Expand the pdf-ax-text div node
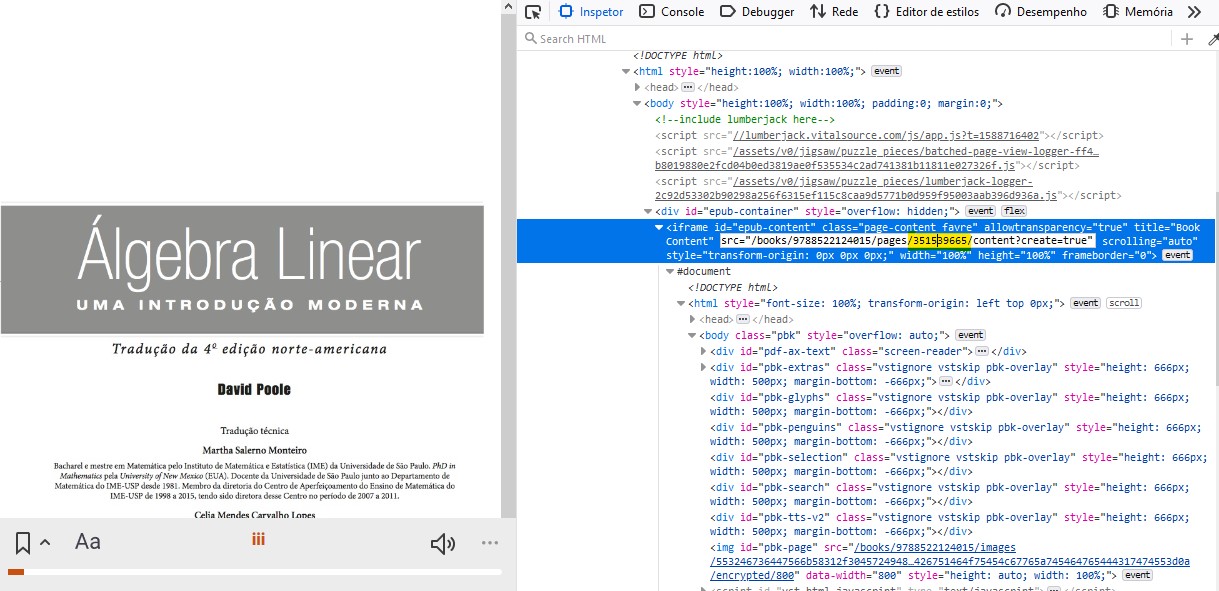1219x591 pixels. click(x=703, y=351)
